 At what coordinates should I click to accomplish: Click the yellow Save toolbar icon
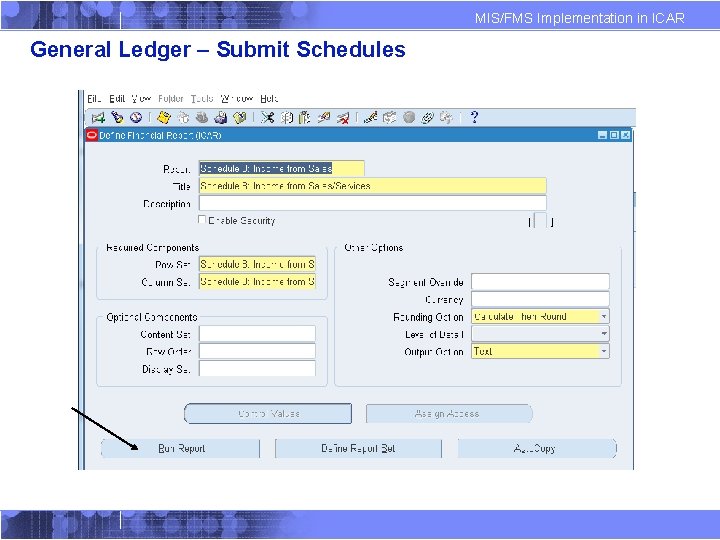(163, 118)
